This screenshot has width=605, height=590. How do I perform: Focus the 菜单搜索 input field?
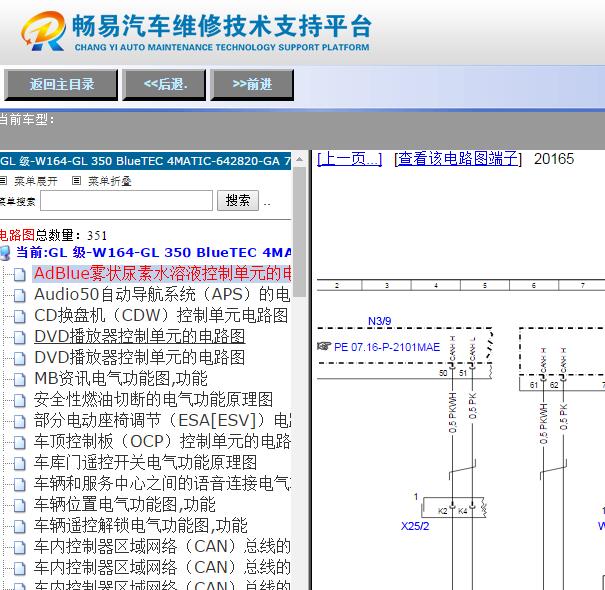[127, 201]
